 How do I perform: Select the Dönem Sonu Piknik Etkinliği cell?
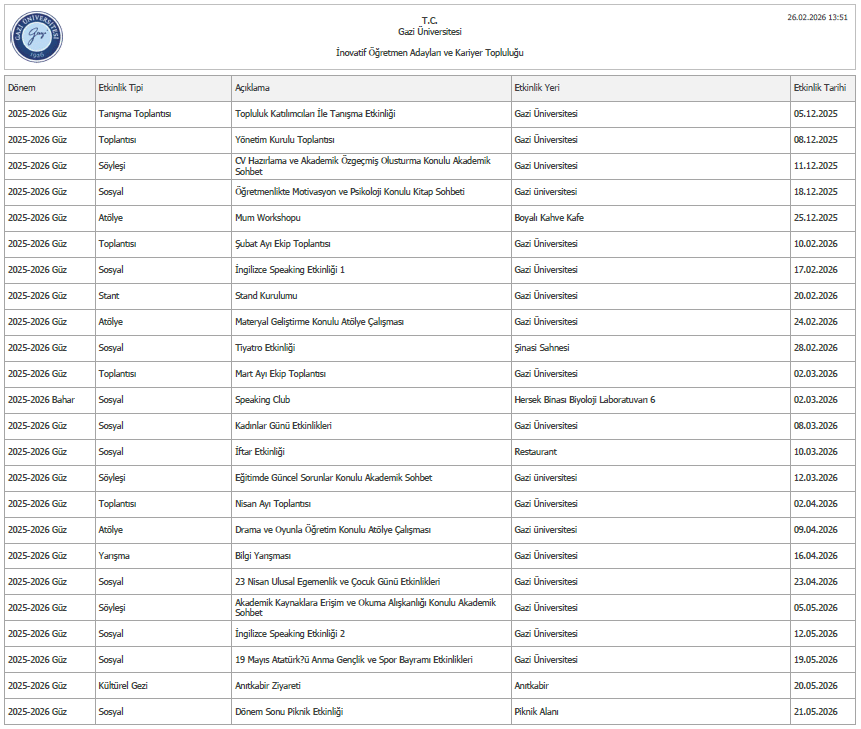pyautogui.click(x=289, y=712)
